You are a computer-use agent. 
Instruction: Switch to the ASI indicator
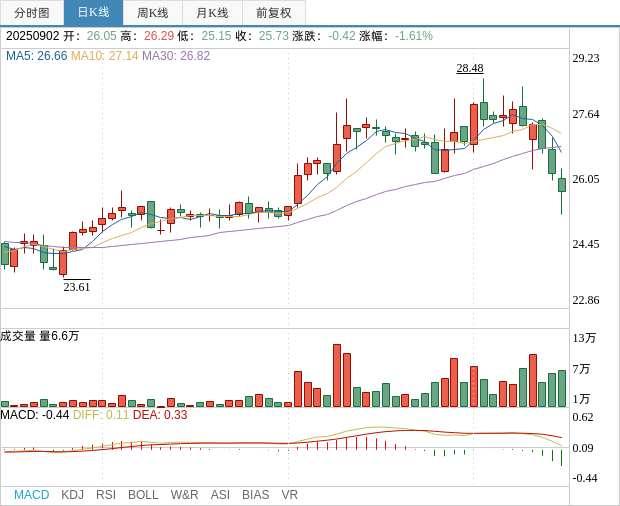[x=220, y=495]
